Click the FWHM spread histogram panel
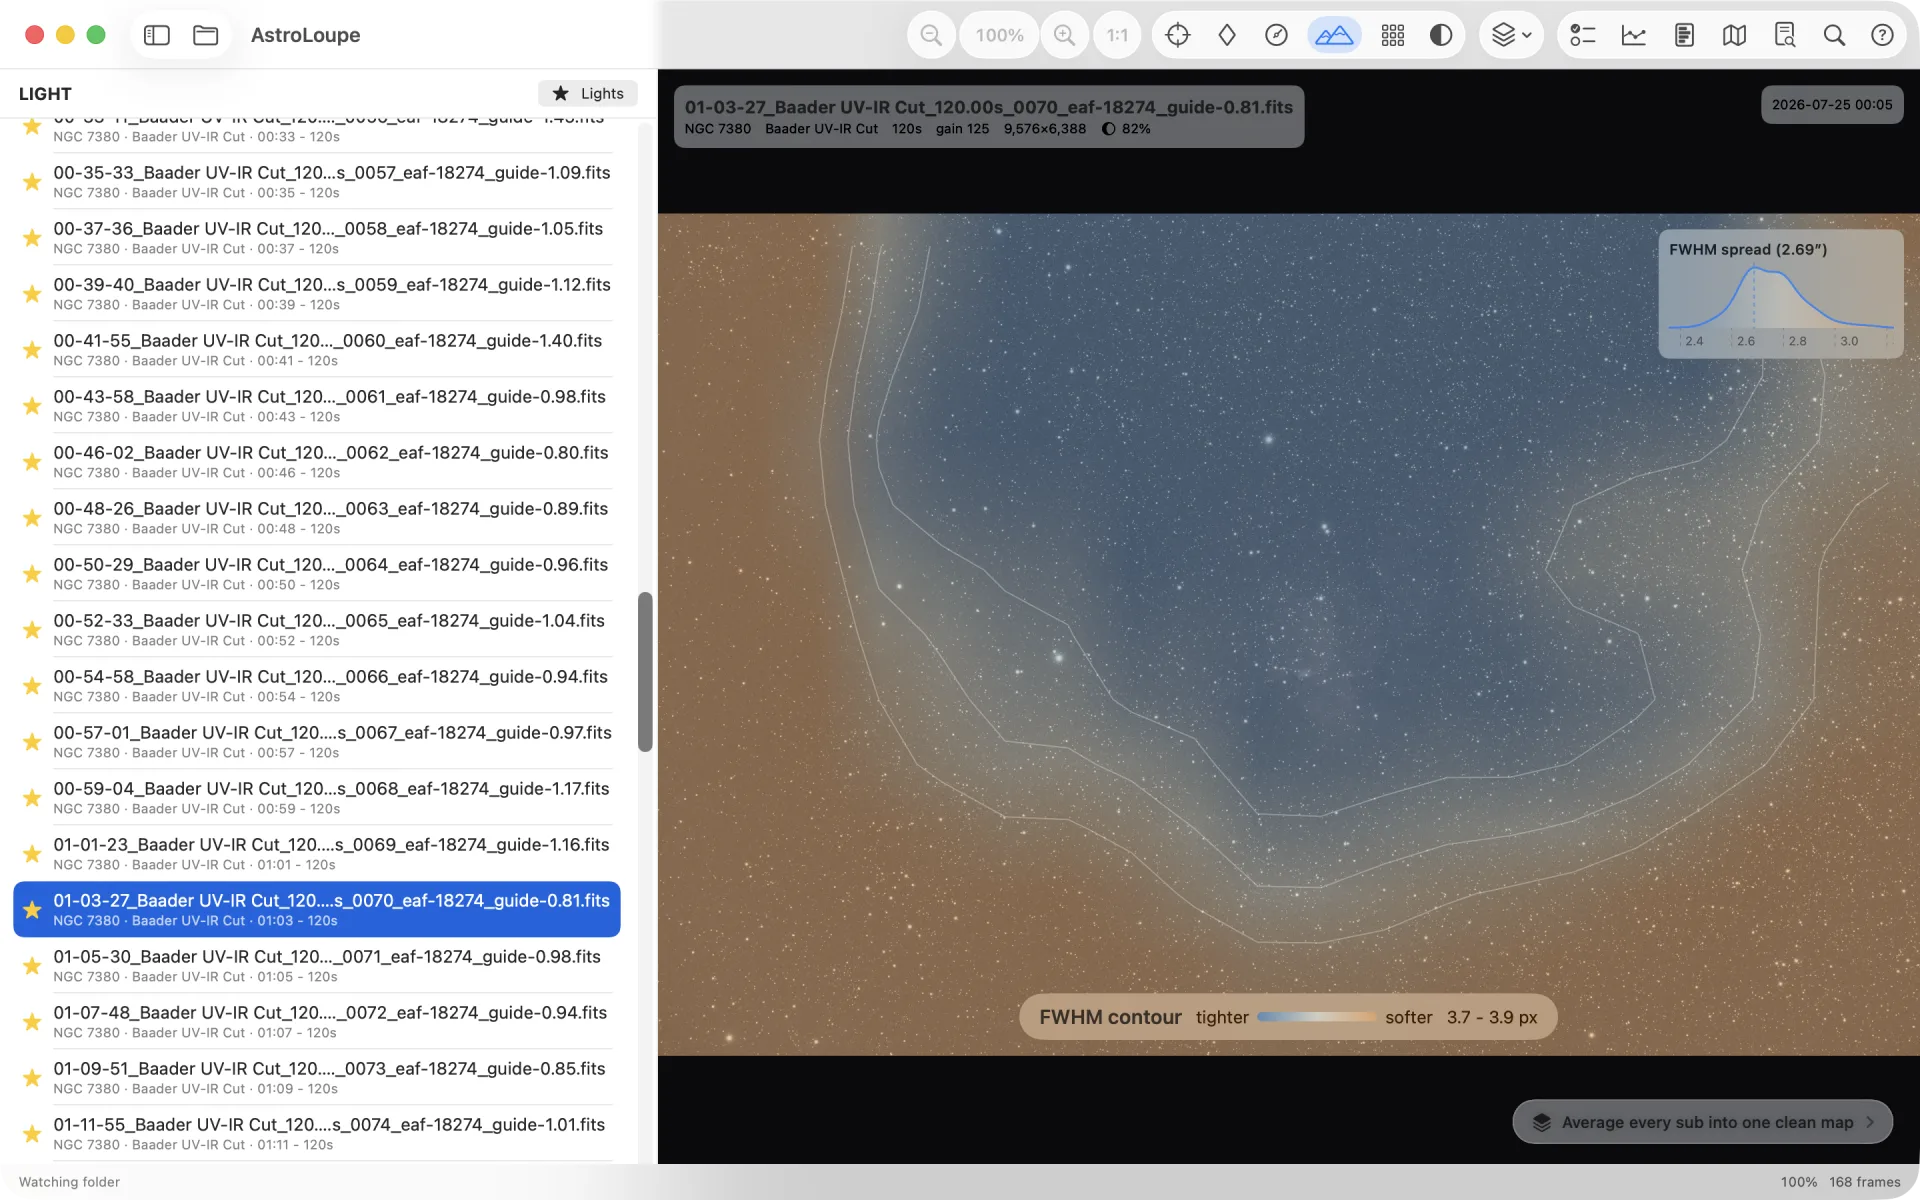Screen dimensions: 1920x1200 [1781, 294]
